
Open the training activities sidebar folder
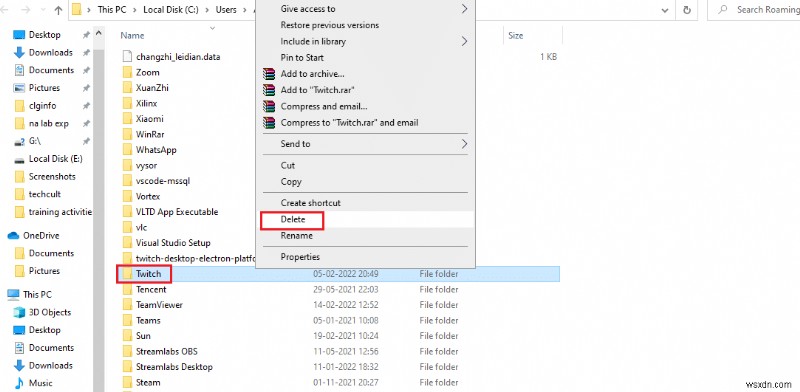60,212
